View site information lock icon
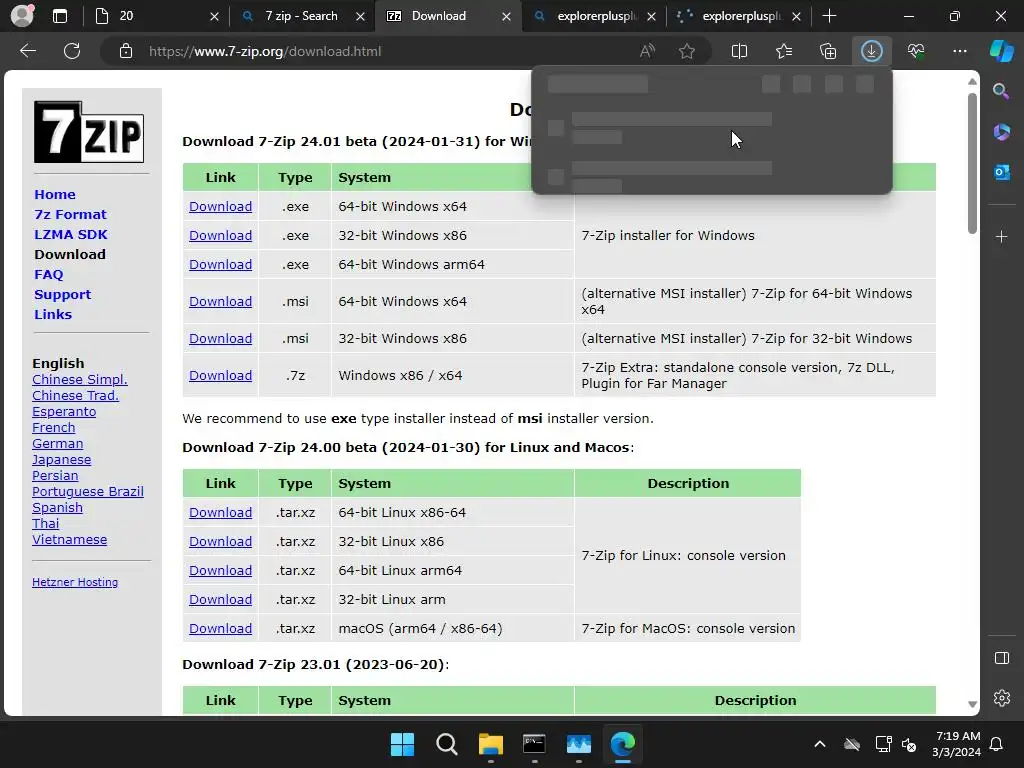The image size is (1024, 768). point(126,51)
